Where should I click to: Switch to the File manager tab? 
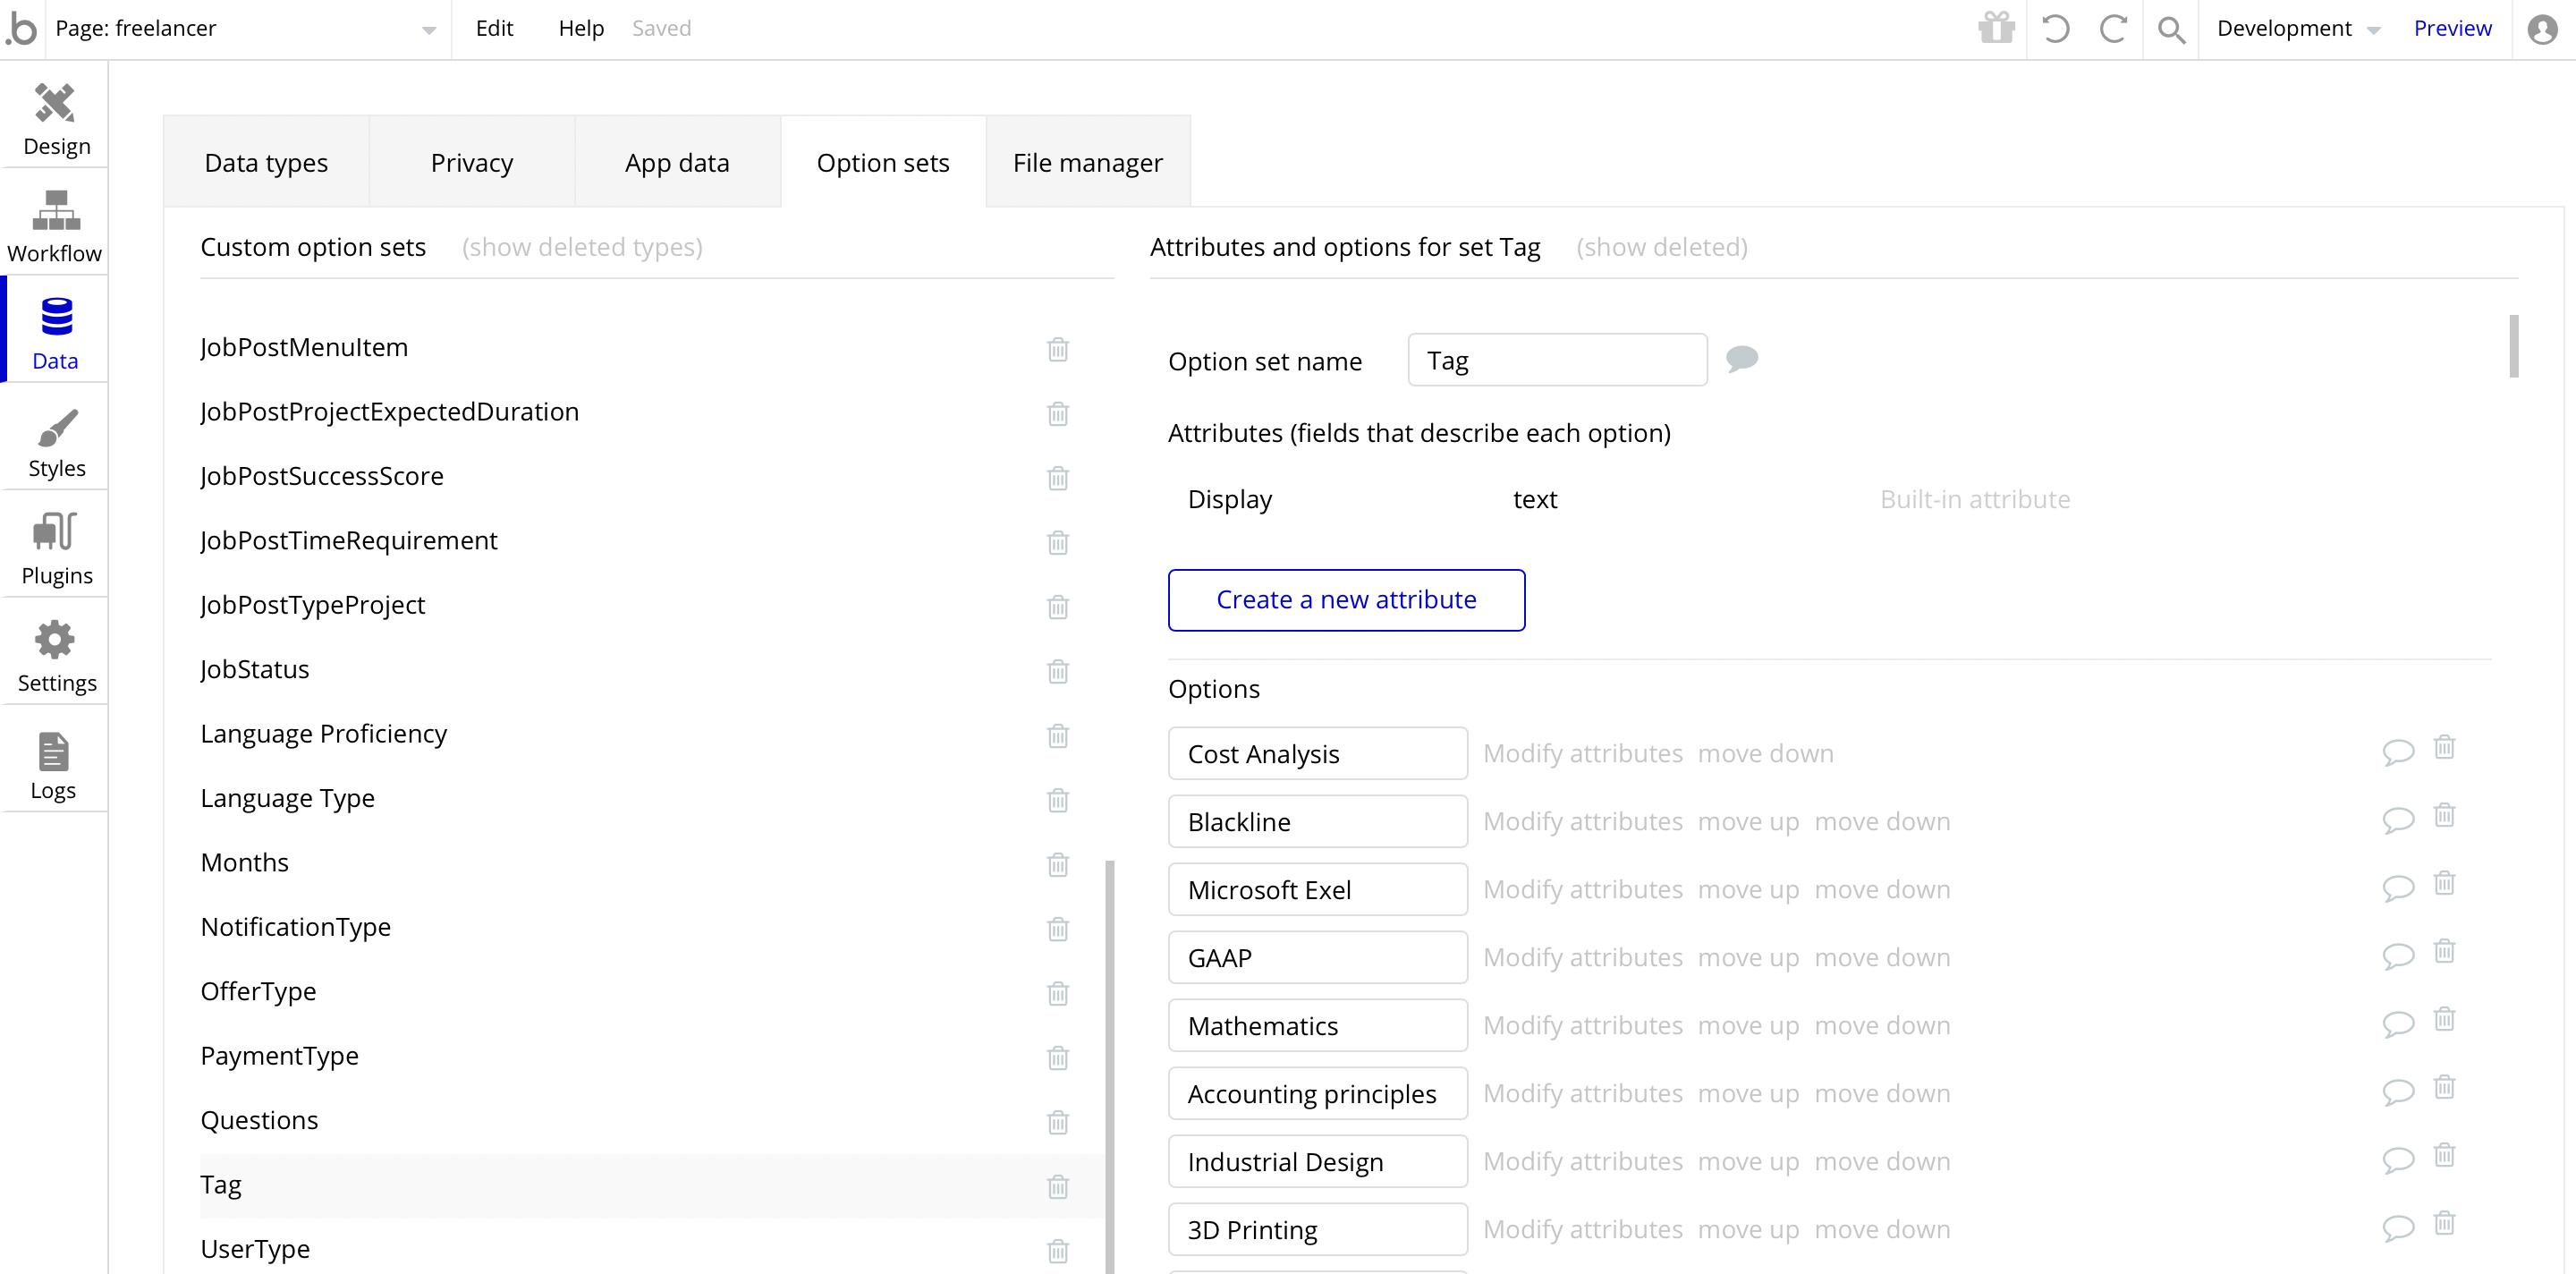coord(1087,162)
